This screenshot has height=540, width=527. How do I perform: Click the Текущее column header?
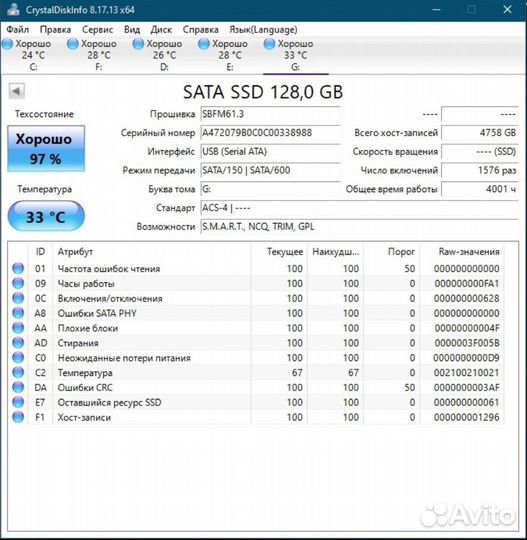pyautogui.click(x=279, y=252)
